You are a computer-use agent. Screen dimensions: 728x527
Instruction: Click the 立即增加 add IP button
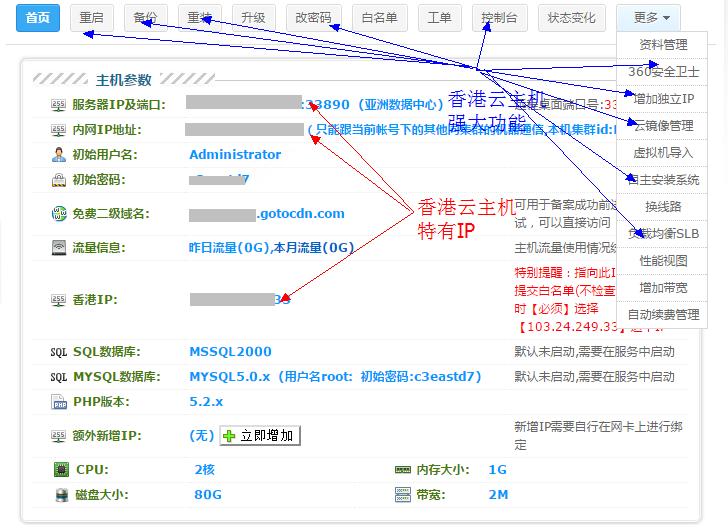click(x=260, y=436)
